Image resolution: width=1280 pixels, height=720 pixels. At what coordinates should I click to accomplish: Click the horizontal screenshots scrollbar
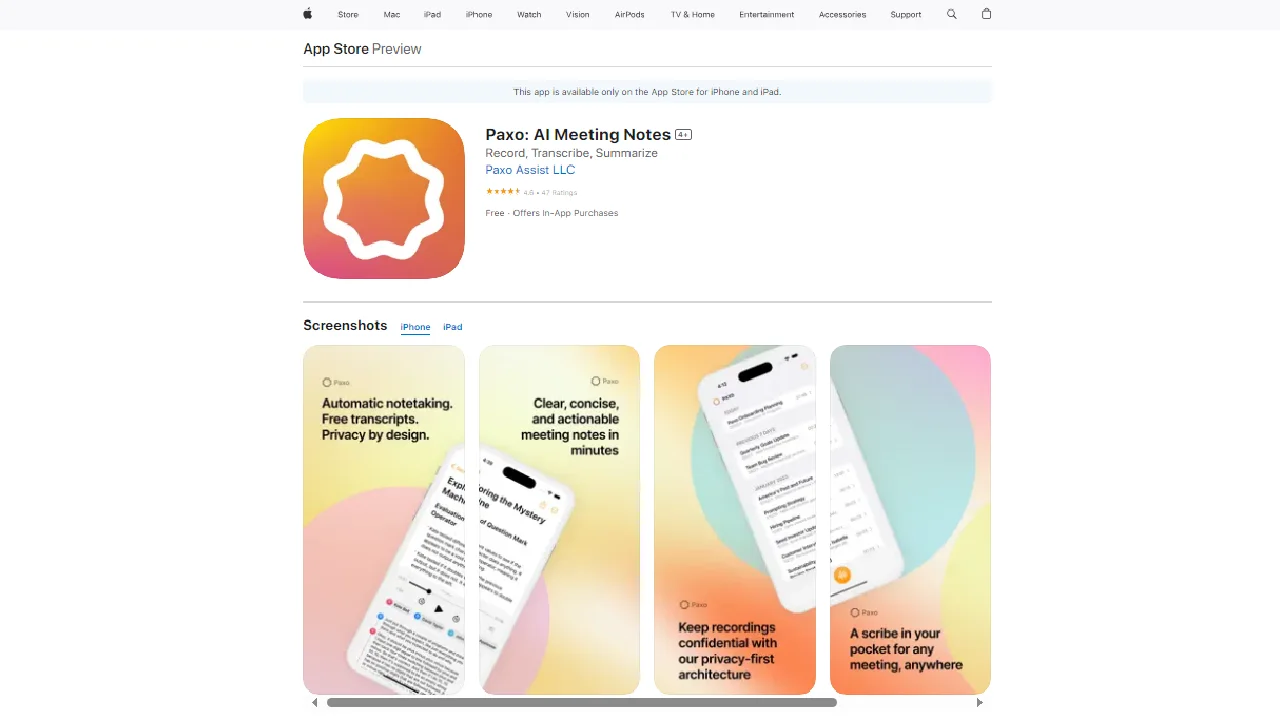tap(582, 702)
